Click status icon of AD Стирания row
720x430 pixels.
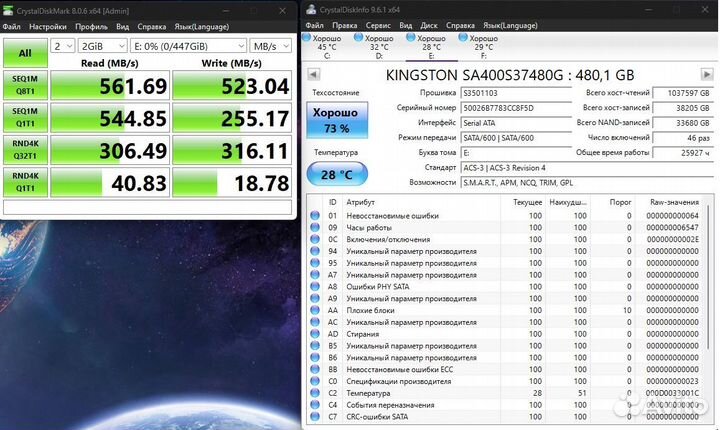pyautogui.click(x=315, y=334)
